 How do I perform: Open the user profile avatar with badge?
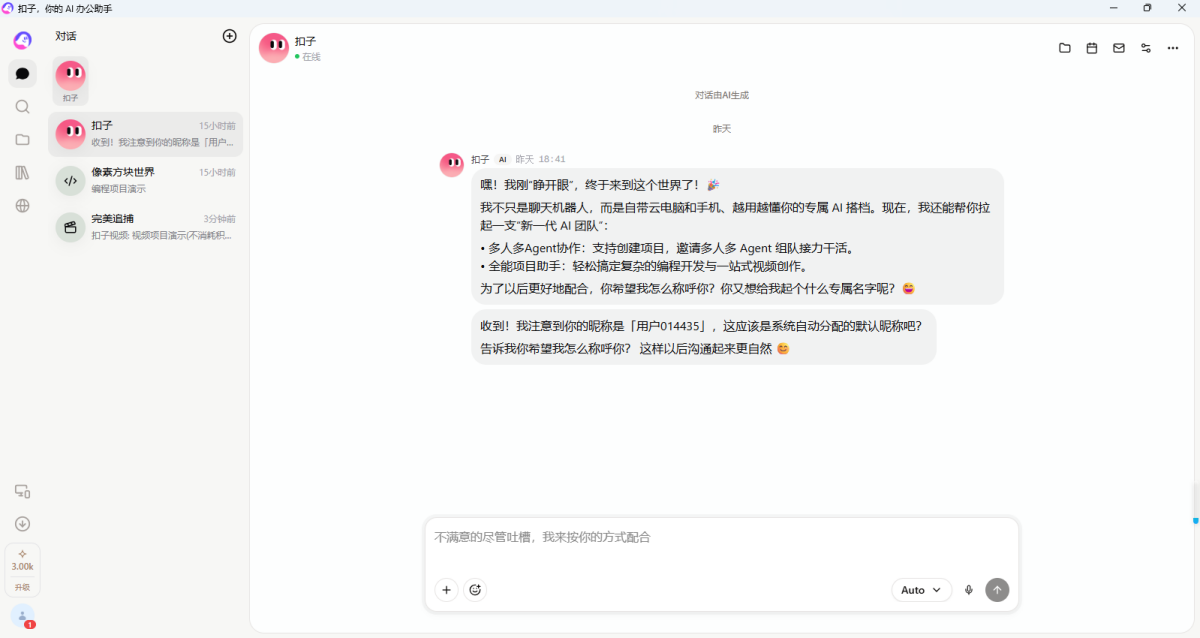[x=22, y=616]
